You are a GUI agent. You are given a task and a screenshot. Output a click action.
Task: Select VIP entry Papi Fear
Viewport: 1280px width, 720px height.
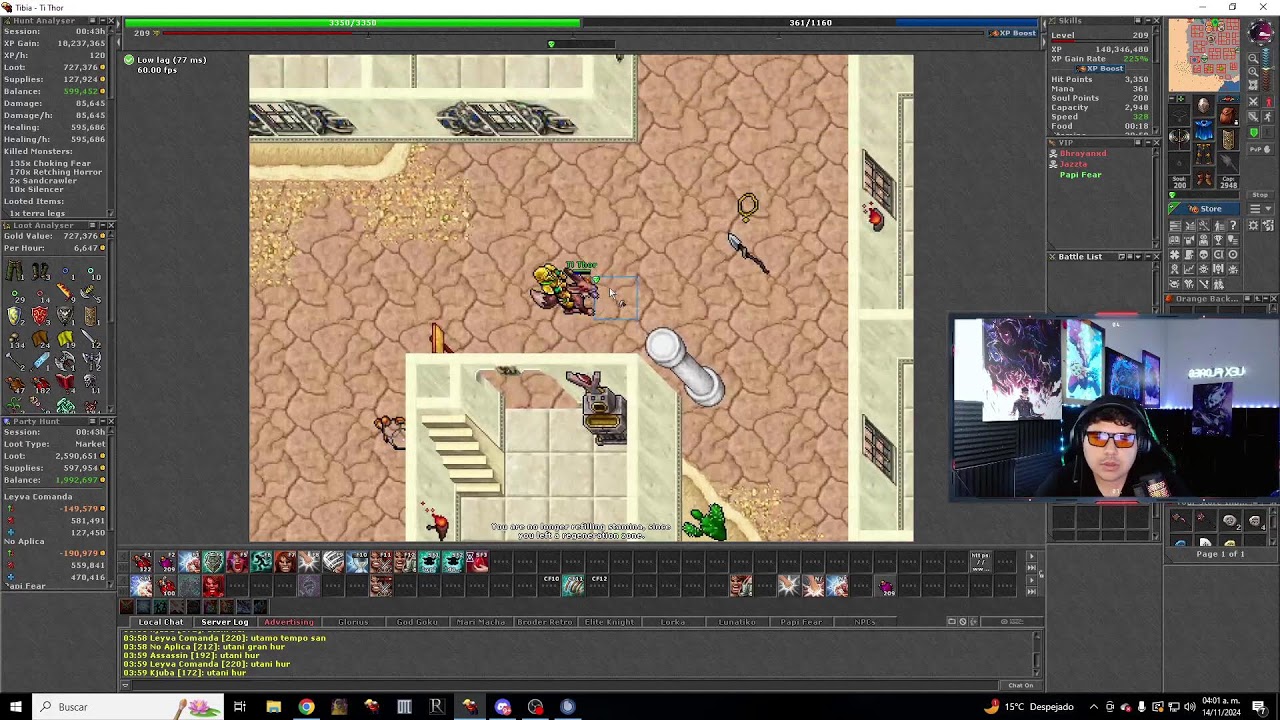1080,175
